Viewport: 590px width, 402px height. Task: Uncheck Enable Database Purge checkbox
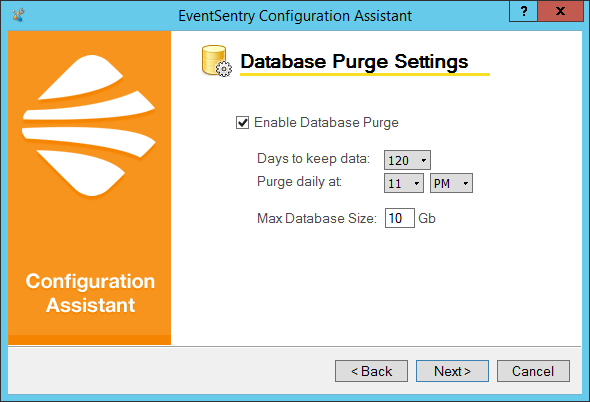pyautogui.click(x=242, y=123)
